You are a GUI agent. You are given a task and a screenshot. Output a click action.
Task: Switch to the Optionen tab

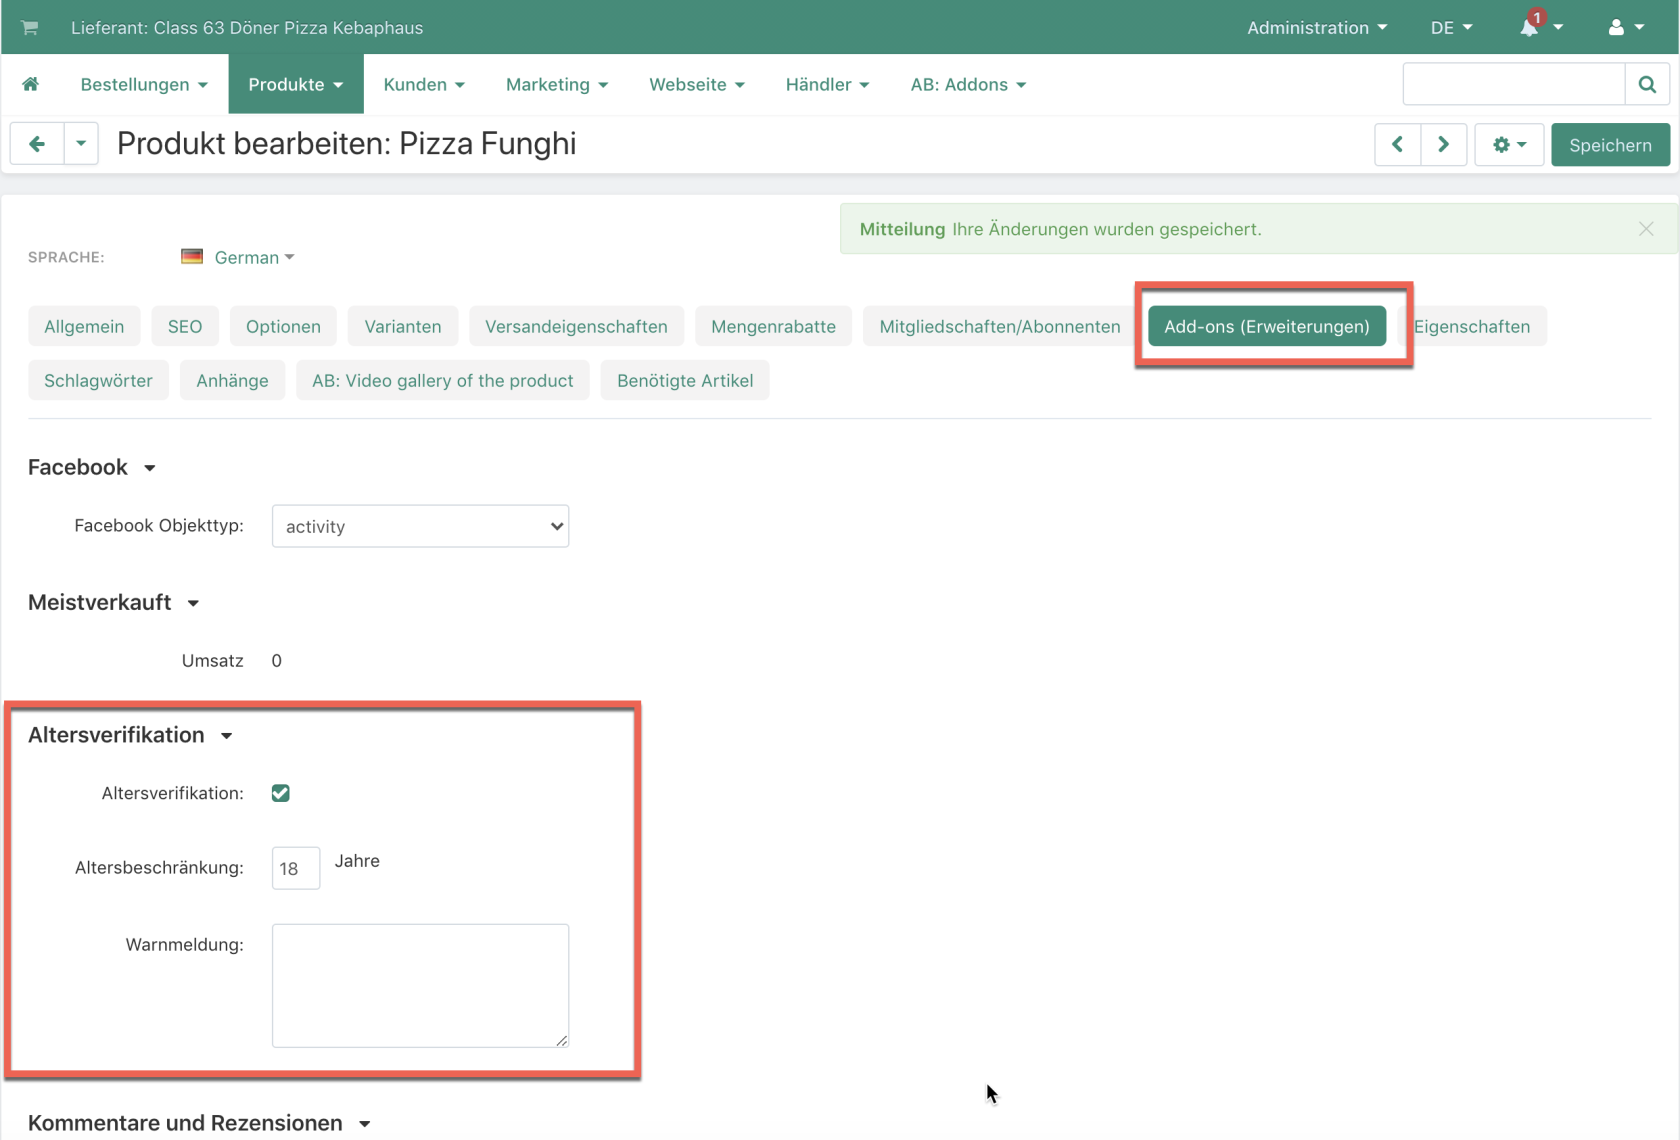coord(283,326)
